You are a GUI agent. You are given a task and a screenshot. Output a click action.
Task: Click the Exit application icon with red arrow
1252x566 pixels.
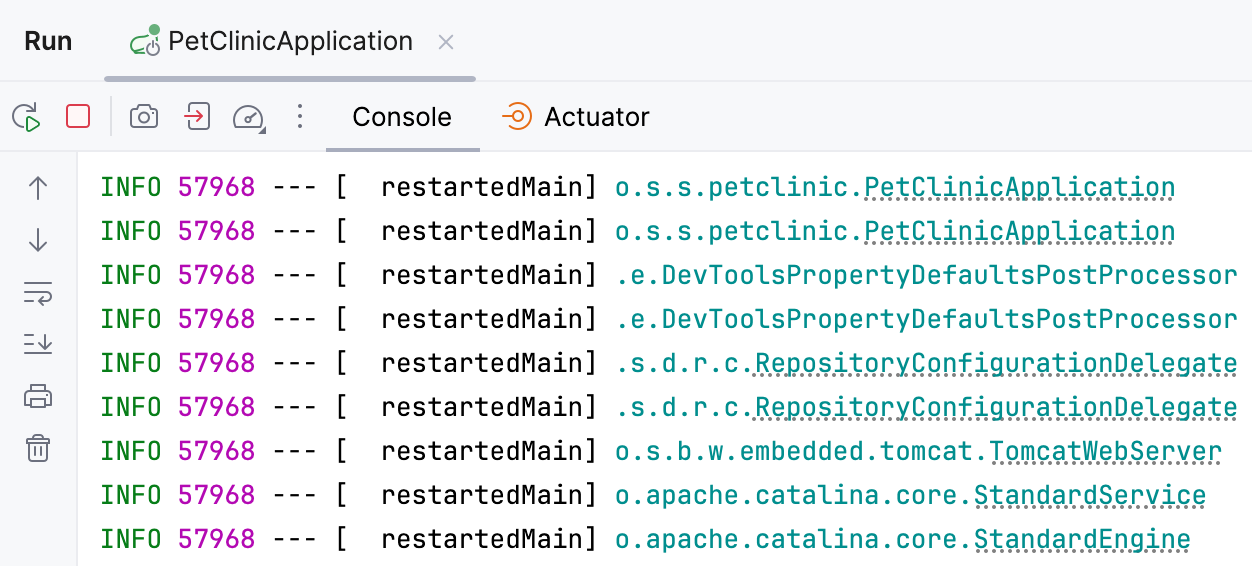(196, 117)
